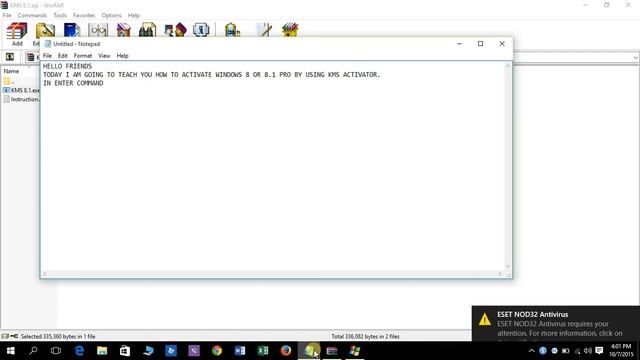The image size is (640, 360).
Task: Click the Notepad horizontal scrollbar
Action: click(272, 274)
